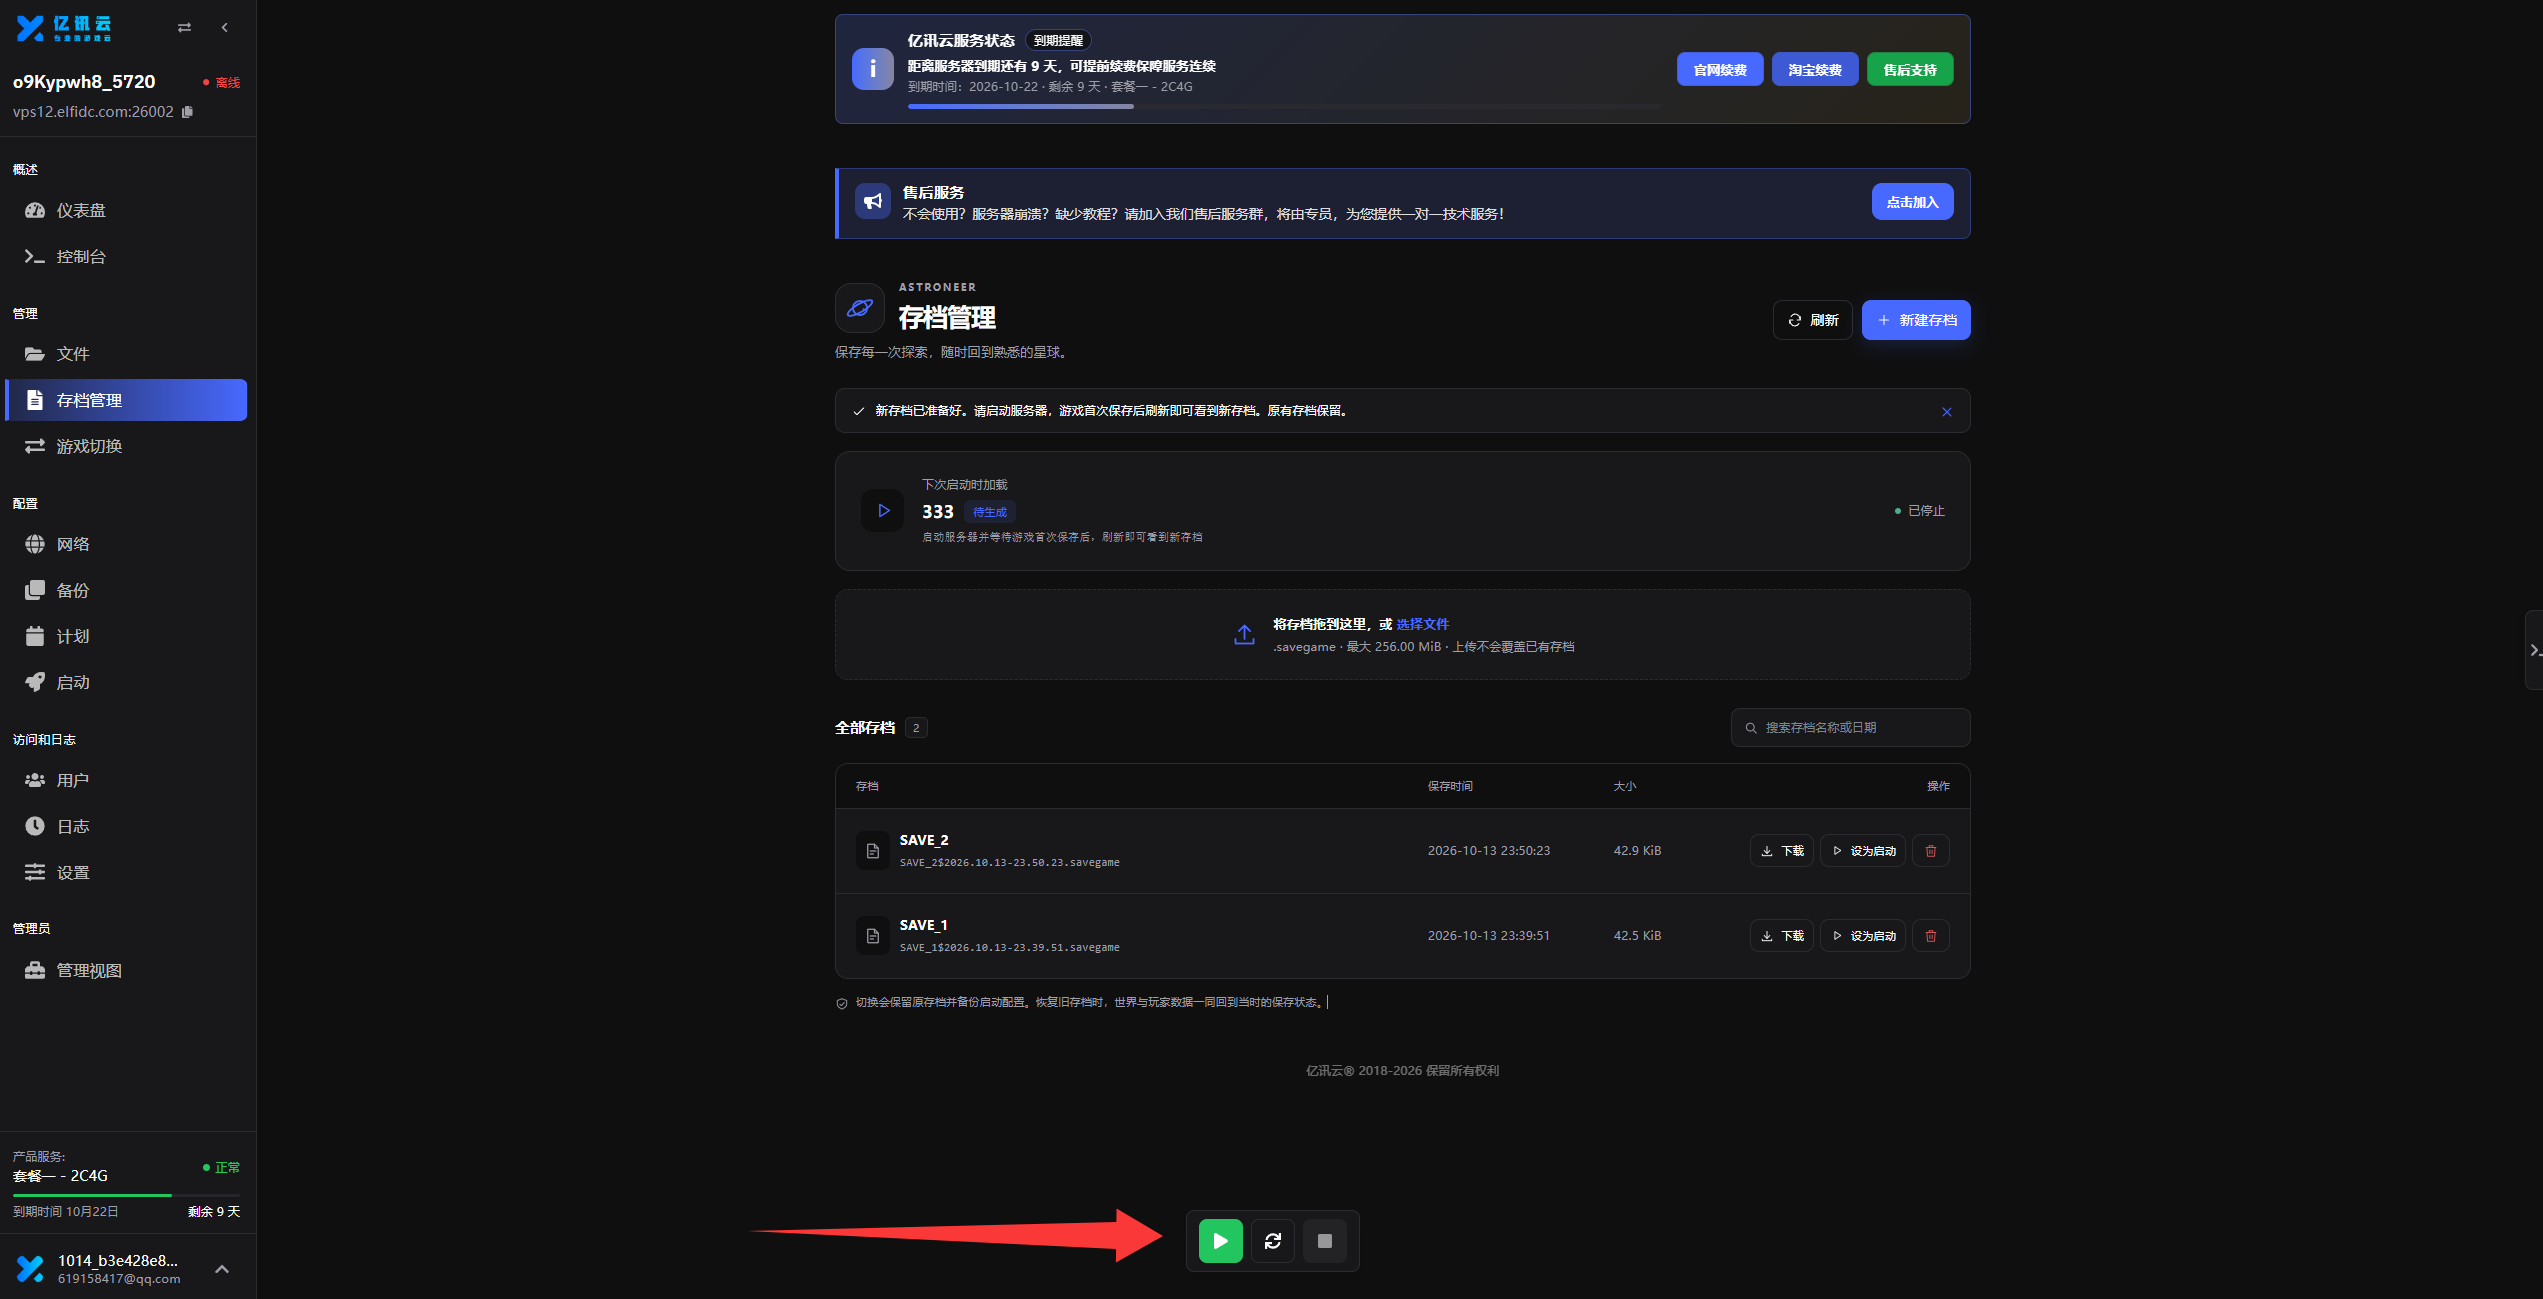Screen dimensions: 2543x1299
Task: Open the 网络 network settings
Action: (126, 544)
